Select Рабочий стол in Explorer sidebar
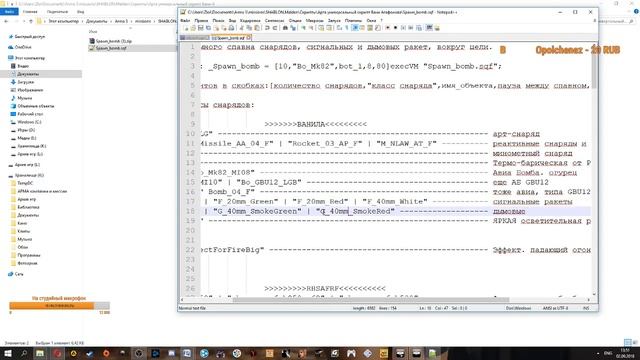The width and height of the screenshot is (640, 360). 30,114
